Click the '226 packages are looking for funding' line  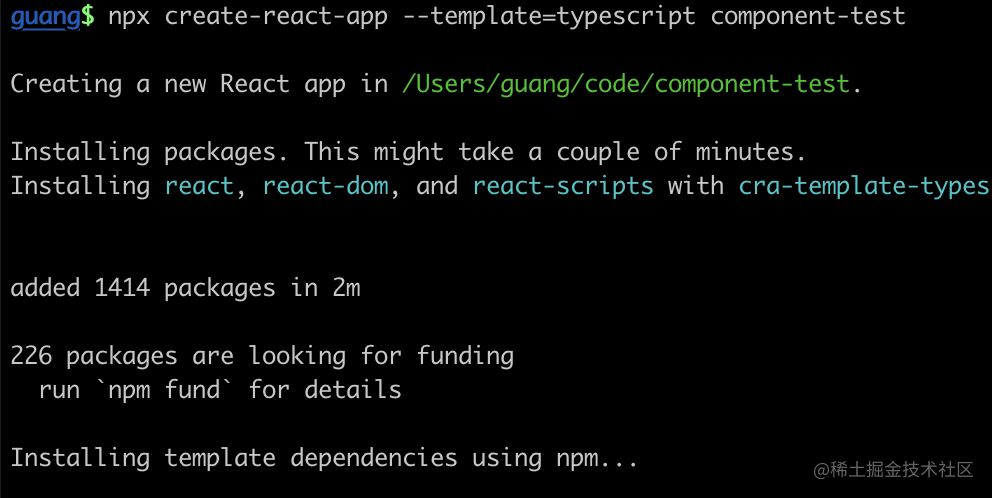click(262, 356)
